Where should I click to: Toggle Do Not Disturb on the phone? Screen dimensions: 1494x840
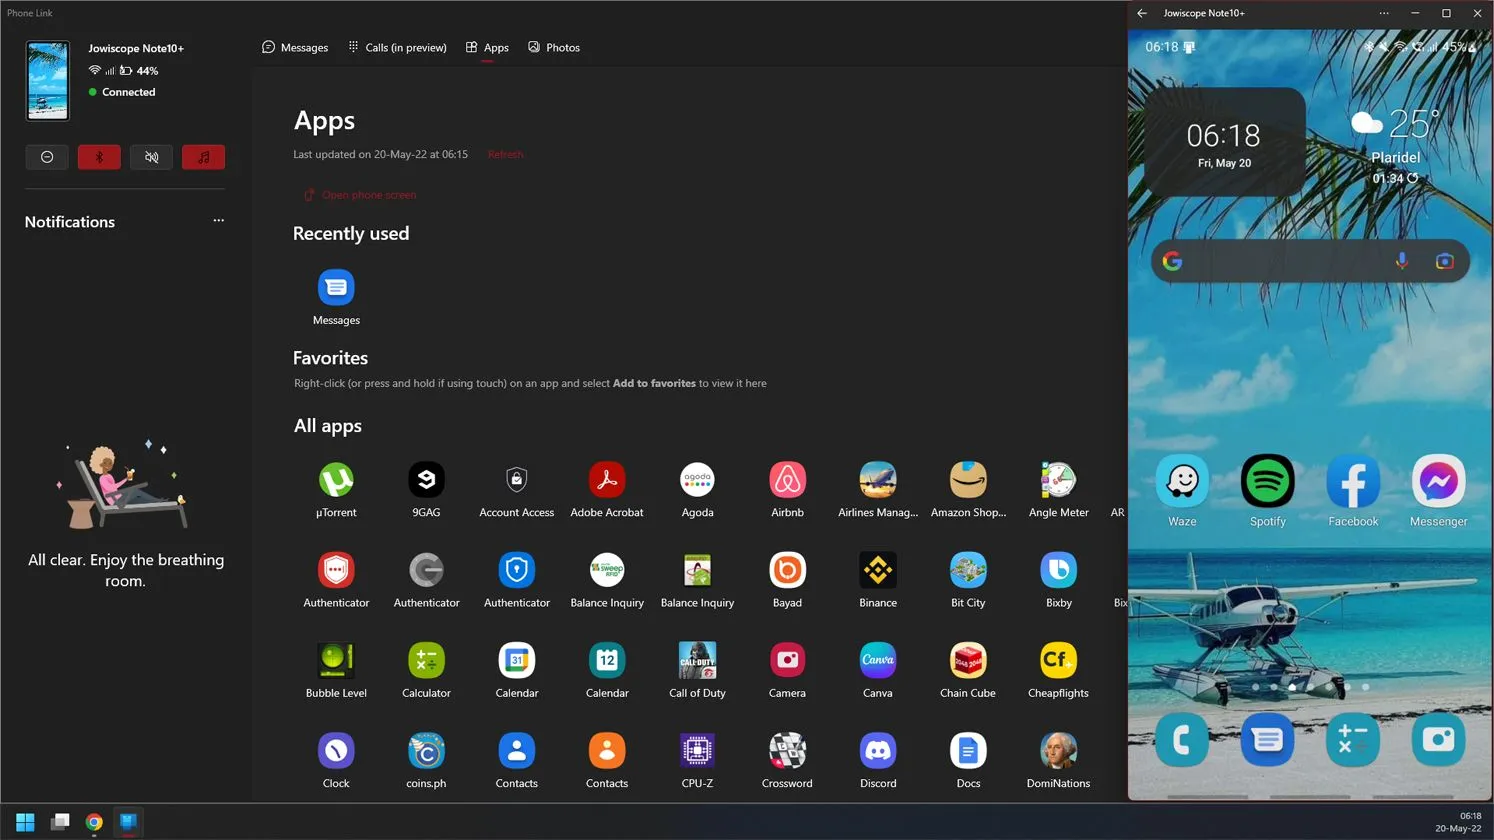47,157
